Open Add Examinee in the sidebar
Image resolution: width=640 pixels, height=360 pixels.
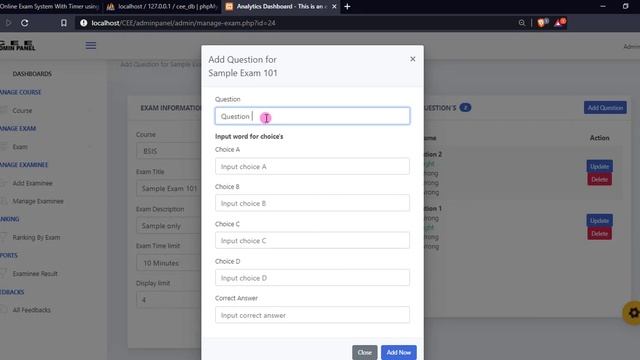[32, 183]
